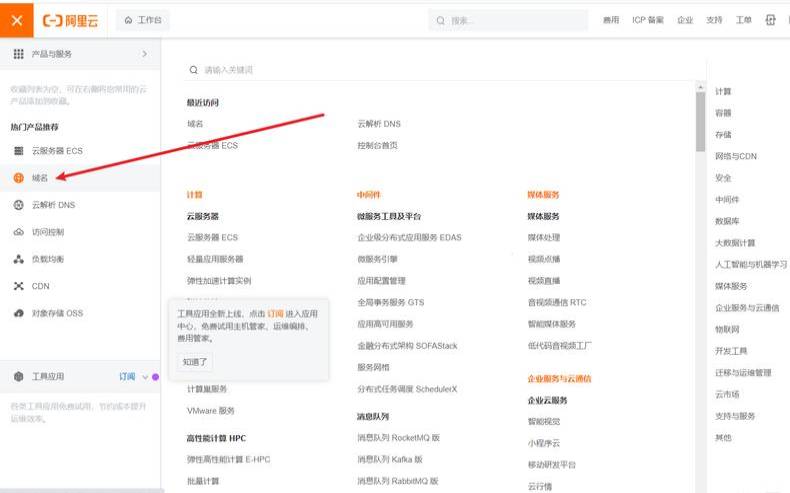
Task: Click the 云服务器 ECS server icon
Action: (x=19, y=151)
